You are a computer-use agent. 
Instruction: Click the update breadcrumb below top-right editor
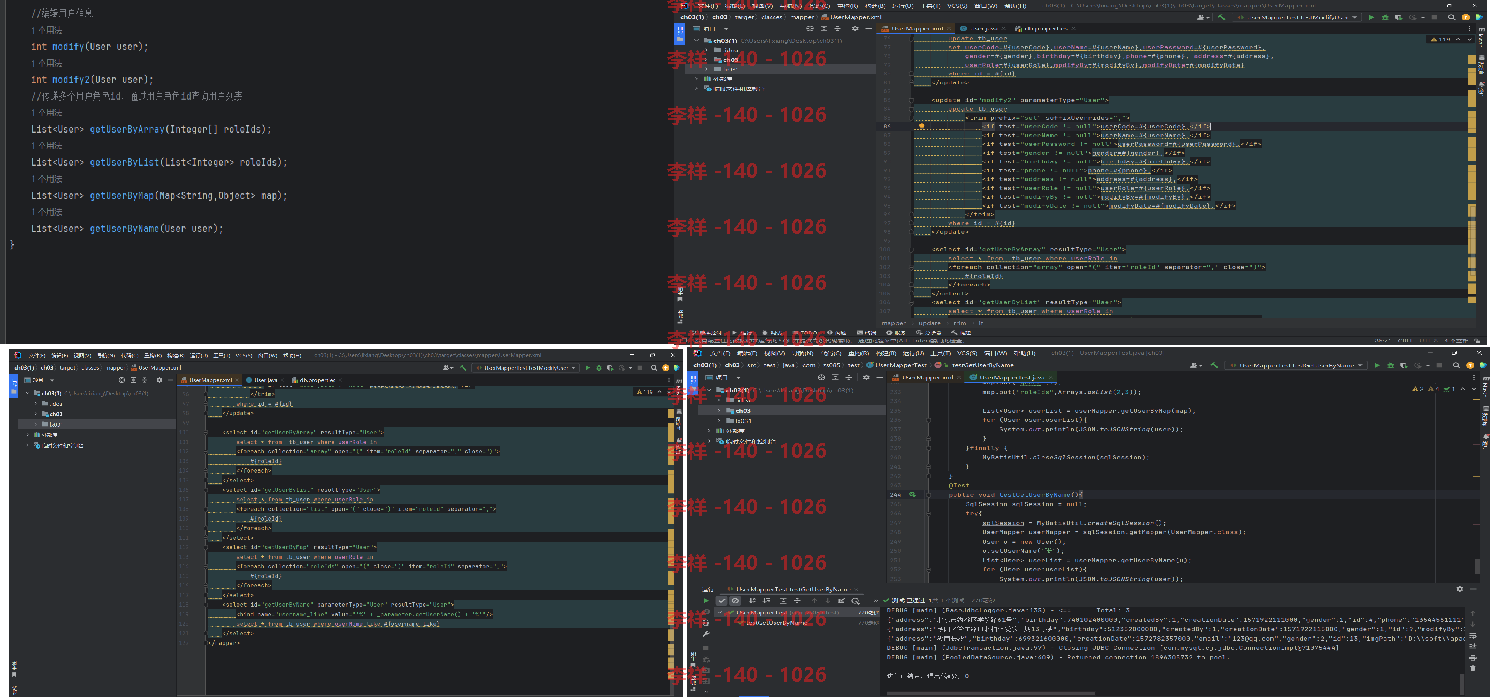point(930,323)
